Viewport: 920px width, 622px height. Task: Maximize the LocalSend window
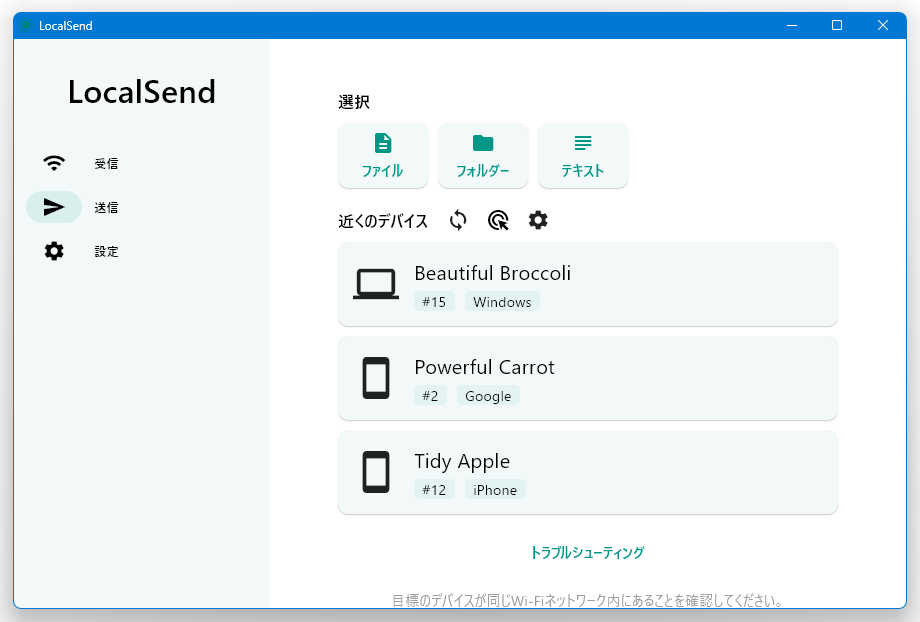837,25
